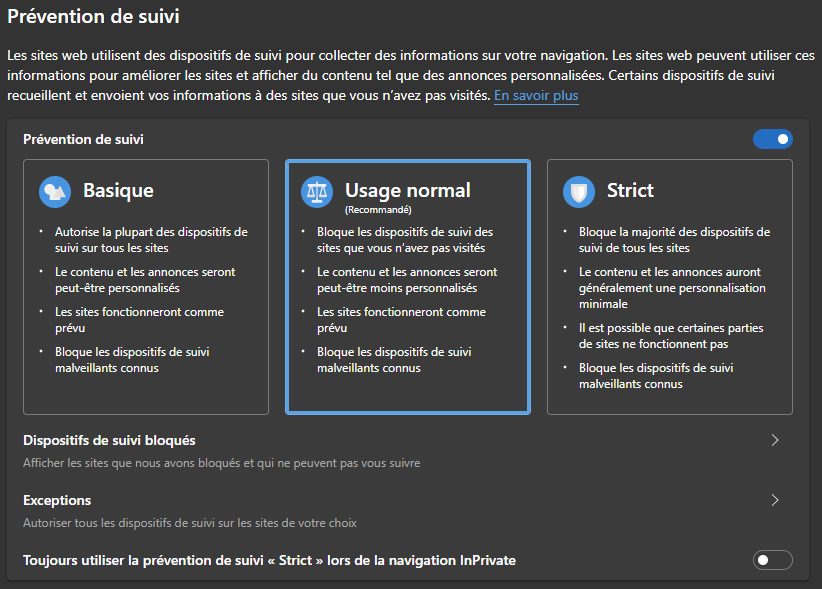
Task: Open the Exceptions settings entry
Action: (57, 500)
